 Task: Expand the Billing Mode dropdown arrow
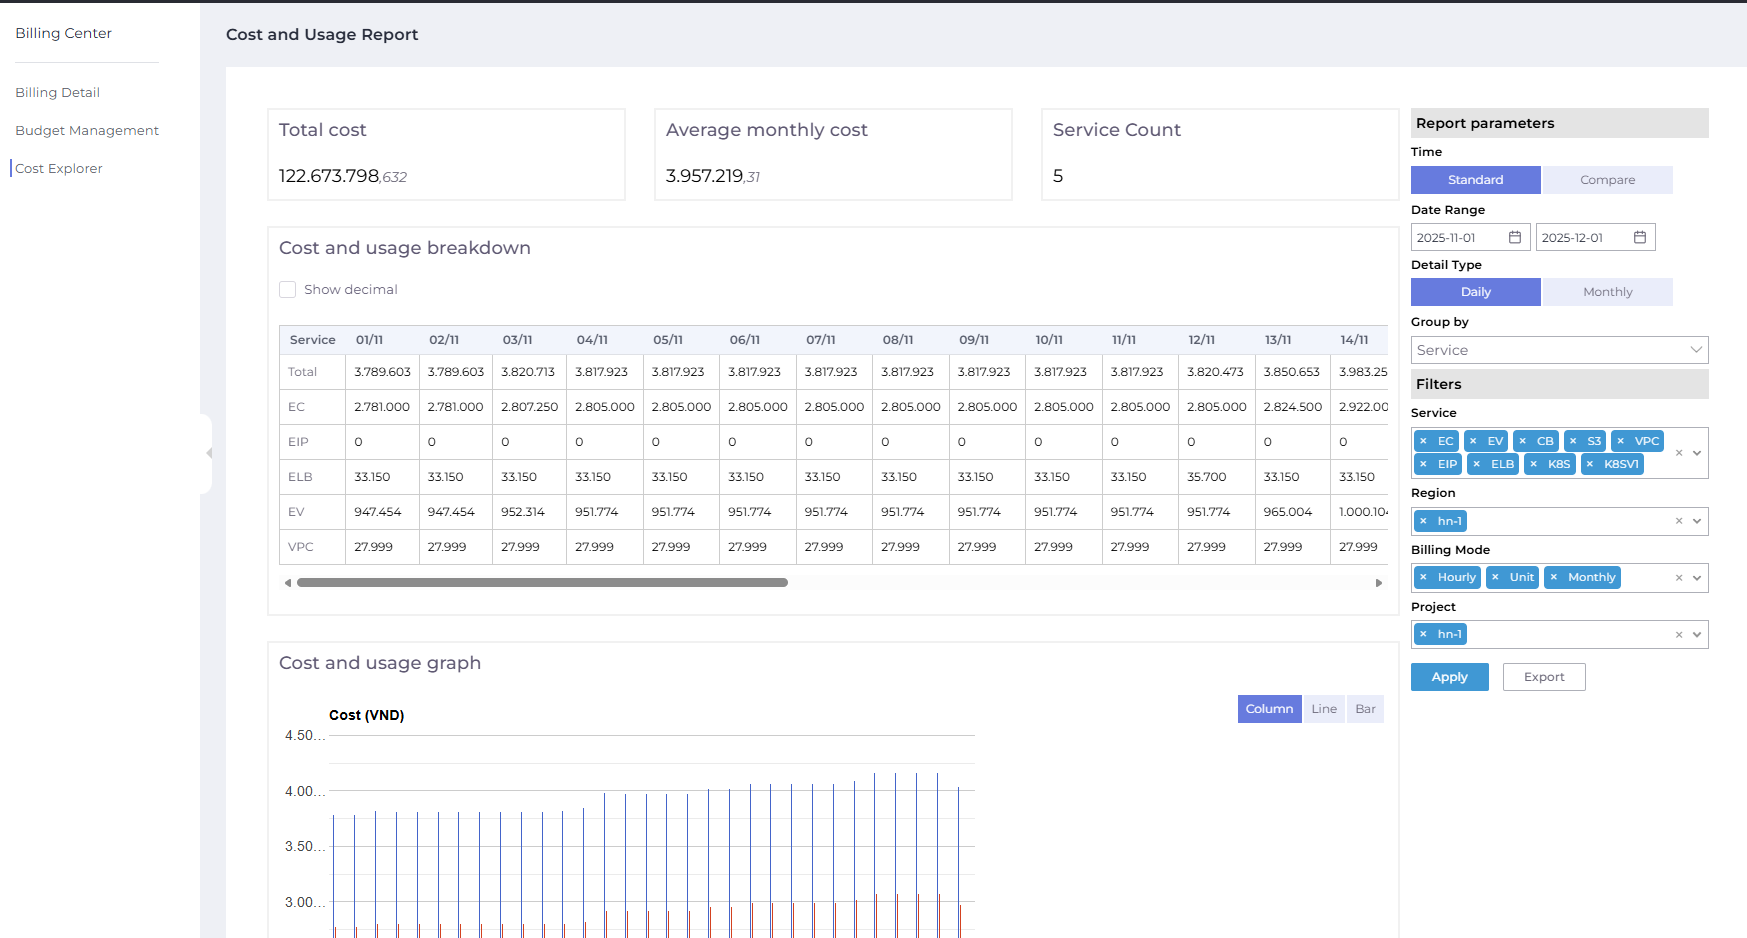pos(1697,578)
